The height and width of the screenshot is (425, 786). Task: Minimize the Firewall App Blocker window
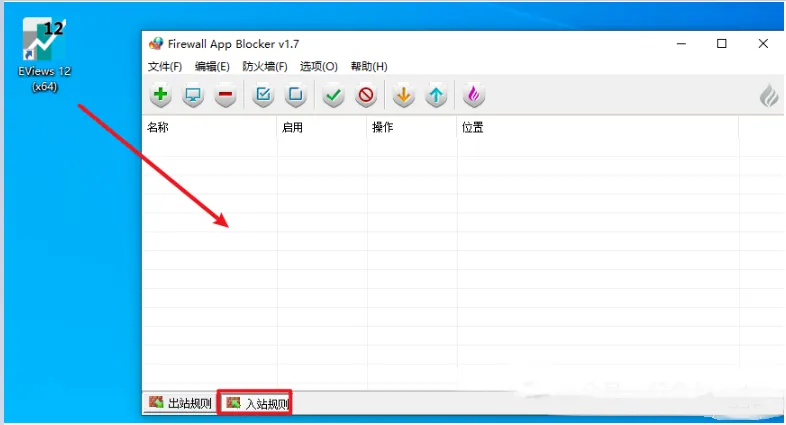681,44
